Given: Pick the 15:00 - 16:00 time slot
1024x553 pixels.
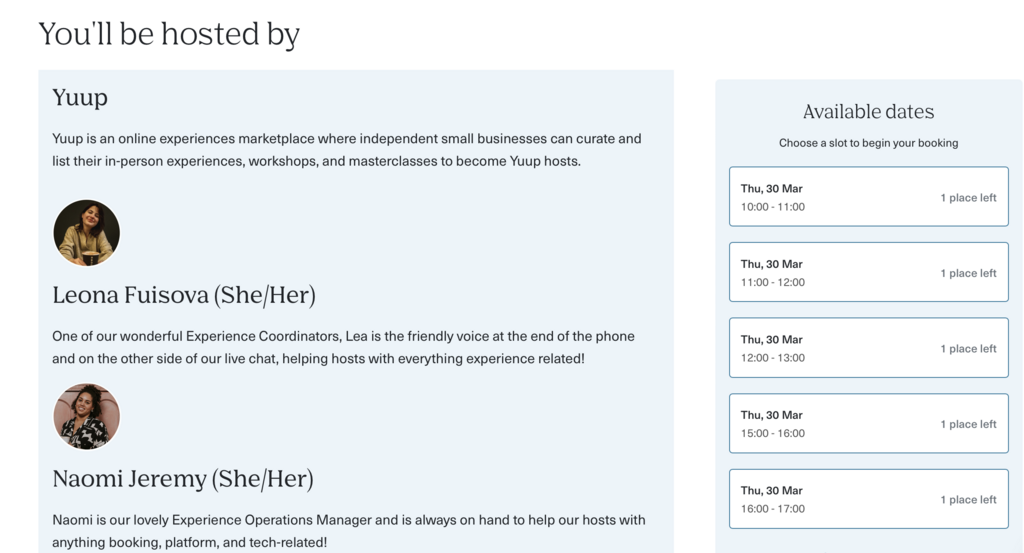Looking at the screenshot, I should [869, 423].
